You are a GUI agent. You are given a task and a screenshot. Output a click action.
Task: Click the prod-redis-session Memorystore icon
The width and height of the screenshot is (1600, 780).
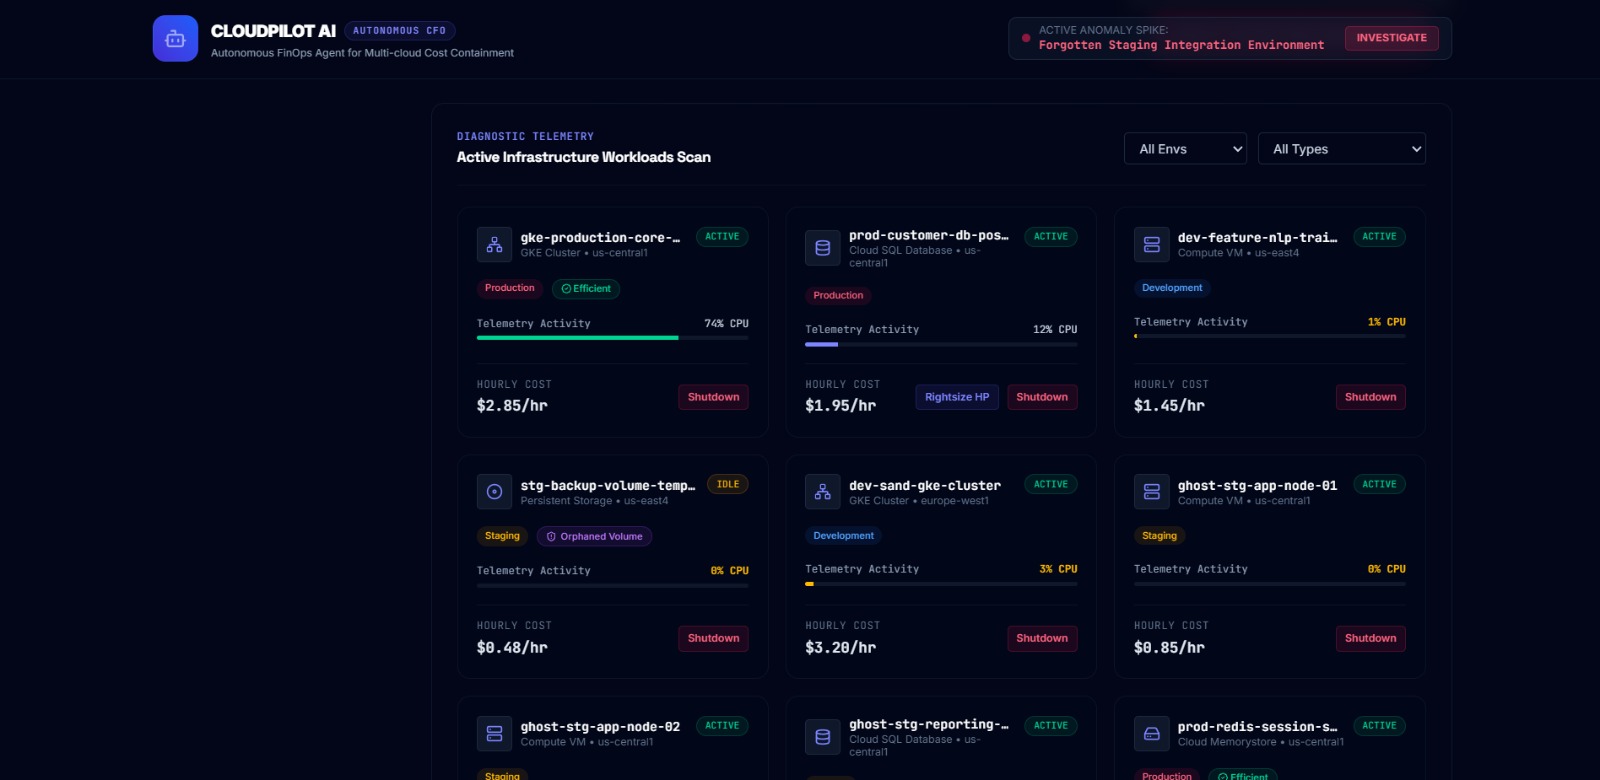(1152, 734)
